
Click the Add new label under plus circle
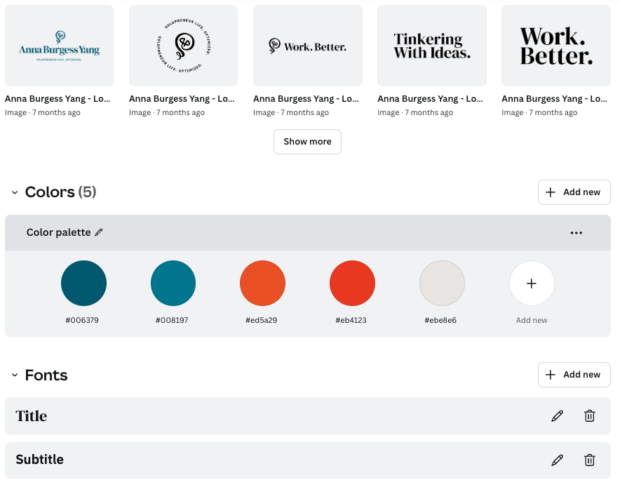tap(531, 320)
